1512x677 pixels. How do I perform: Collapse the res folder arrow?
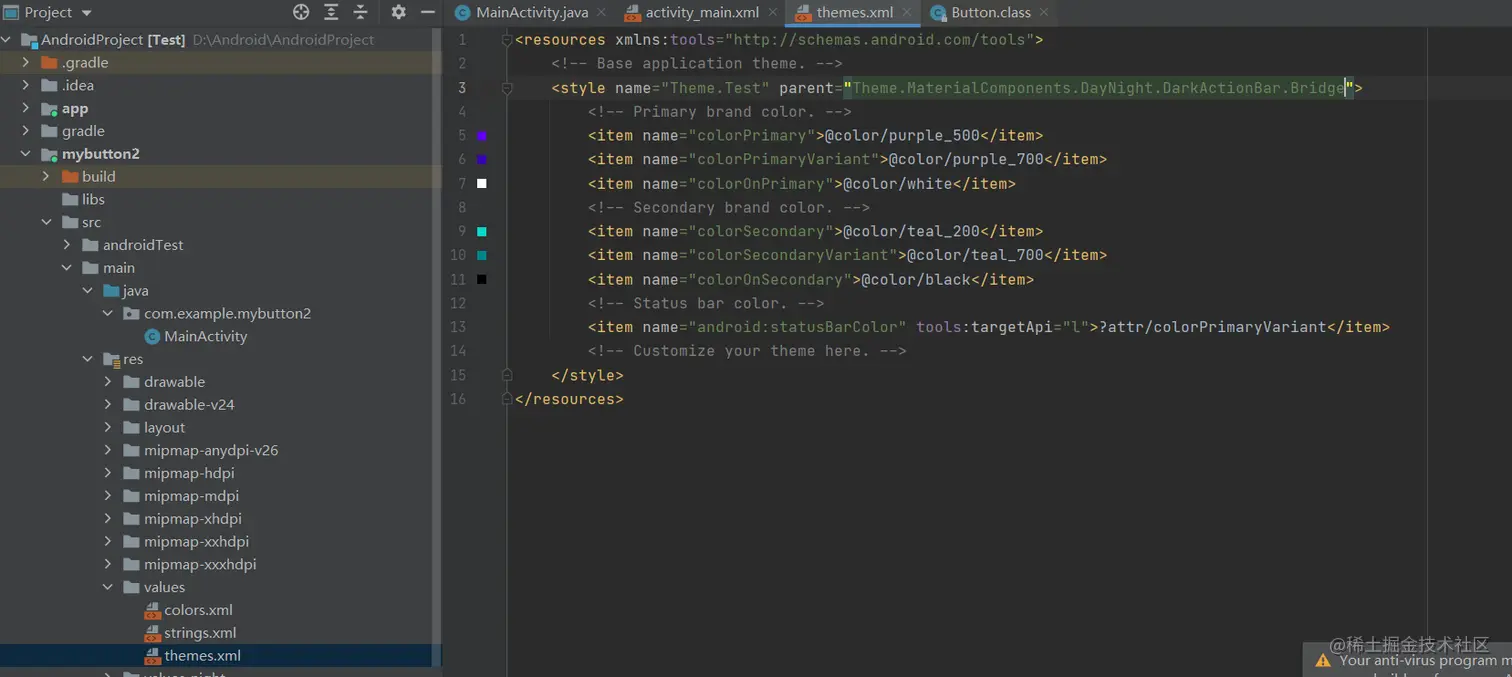pyautogui.click(x=88, y=359)
